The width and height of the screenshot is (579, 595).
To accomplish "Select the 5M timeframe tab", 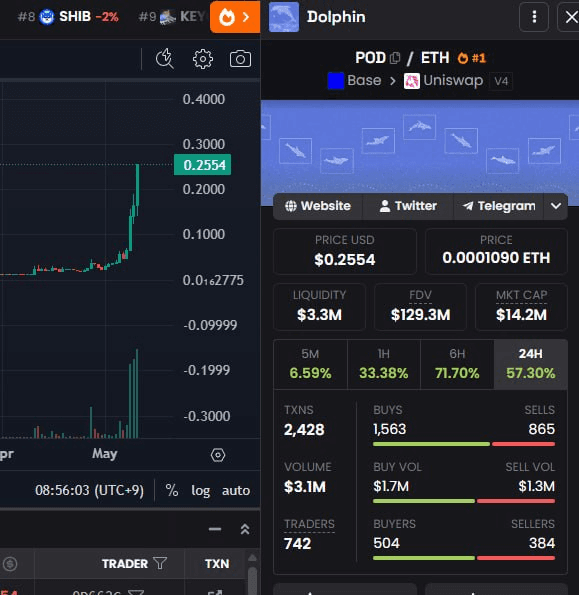I will (310, 365).
